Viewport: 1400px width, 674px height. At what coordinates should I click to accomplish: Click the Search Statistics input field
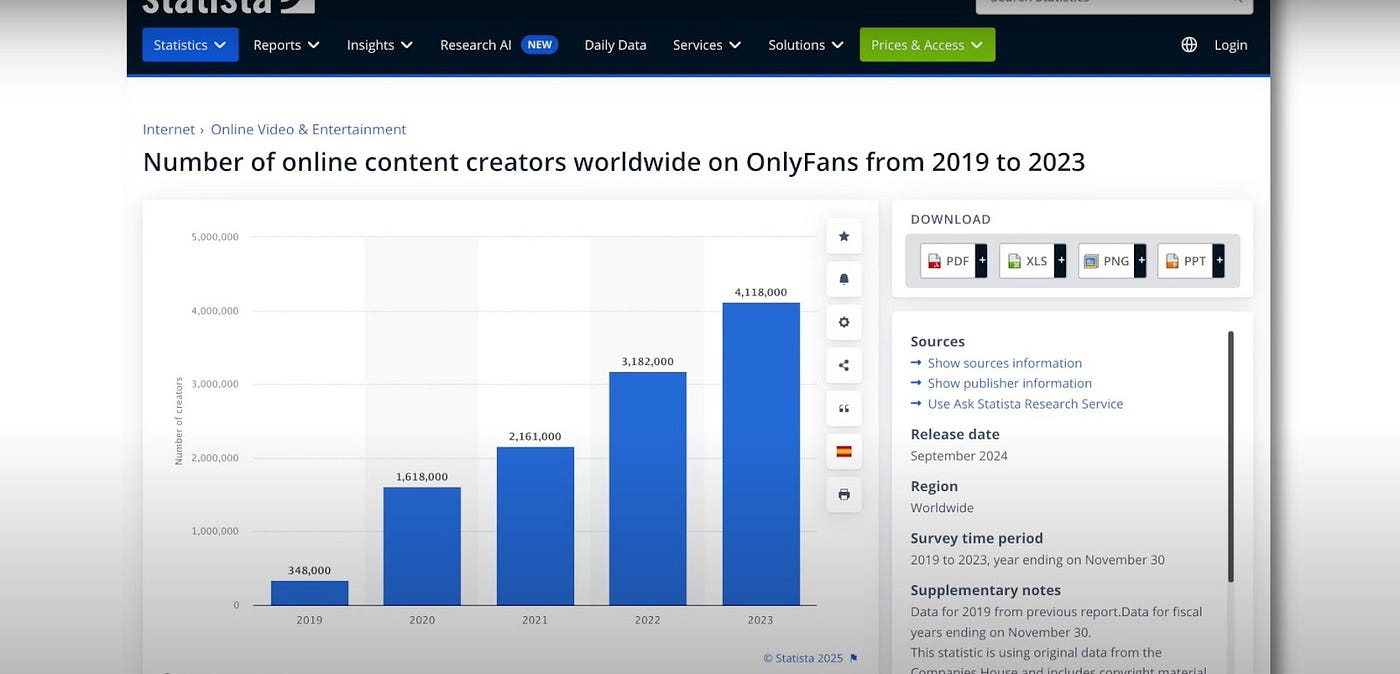click(x=1114, y=4)
